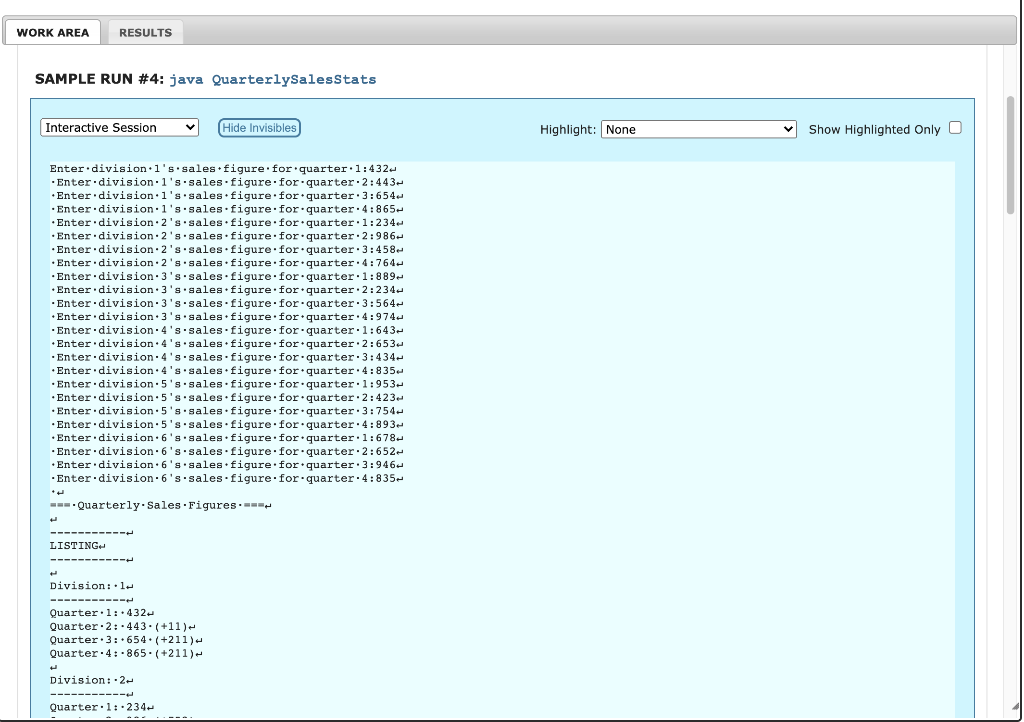Select the WORK AREA tab

coord(54,32)
